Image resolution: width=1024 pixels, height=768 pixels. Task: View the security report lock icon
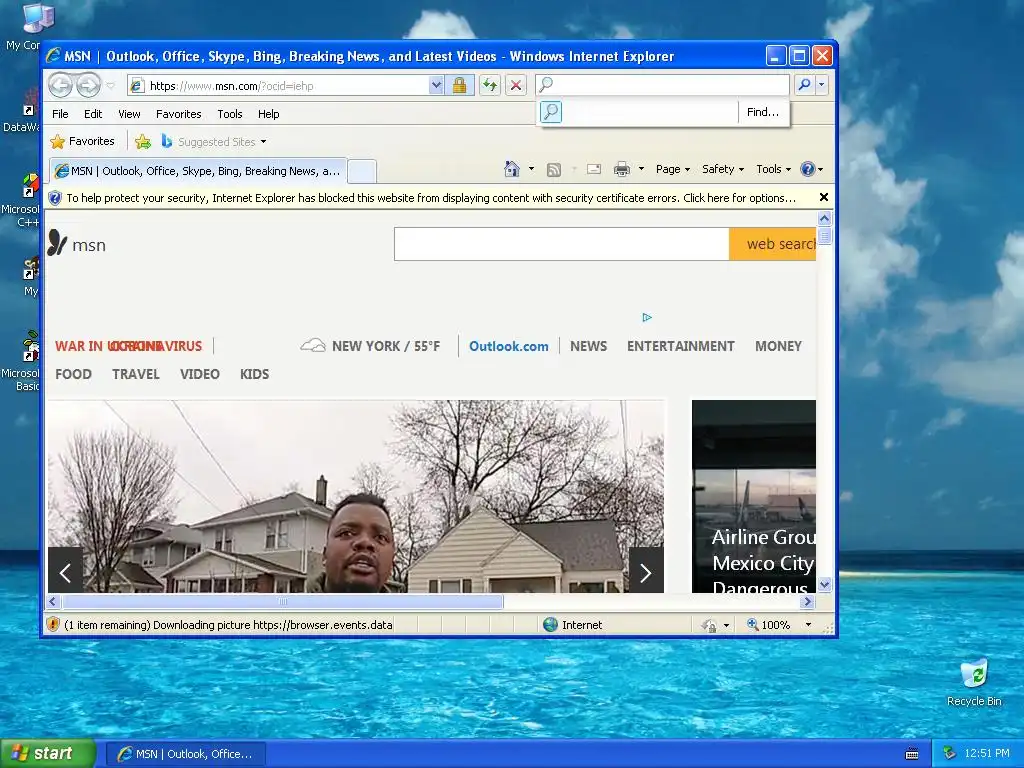(x=459, y=85)
